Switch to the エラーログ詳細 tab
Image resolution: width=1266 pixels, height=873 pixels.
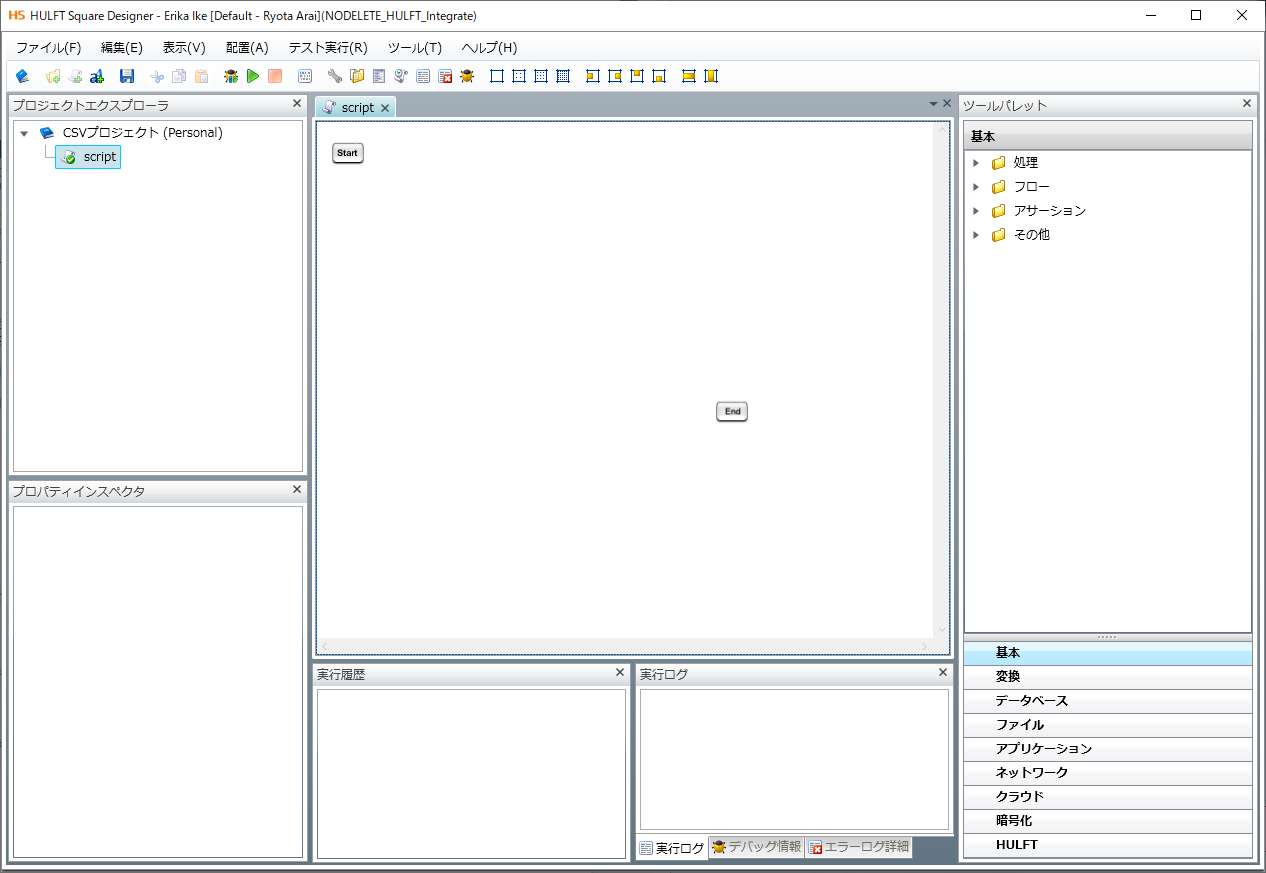pyautogui.click(x=859, y=847)
